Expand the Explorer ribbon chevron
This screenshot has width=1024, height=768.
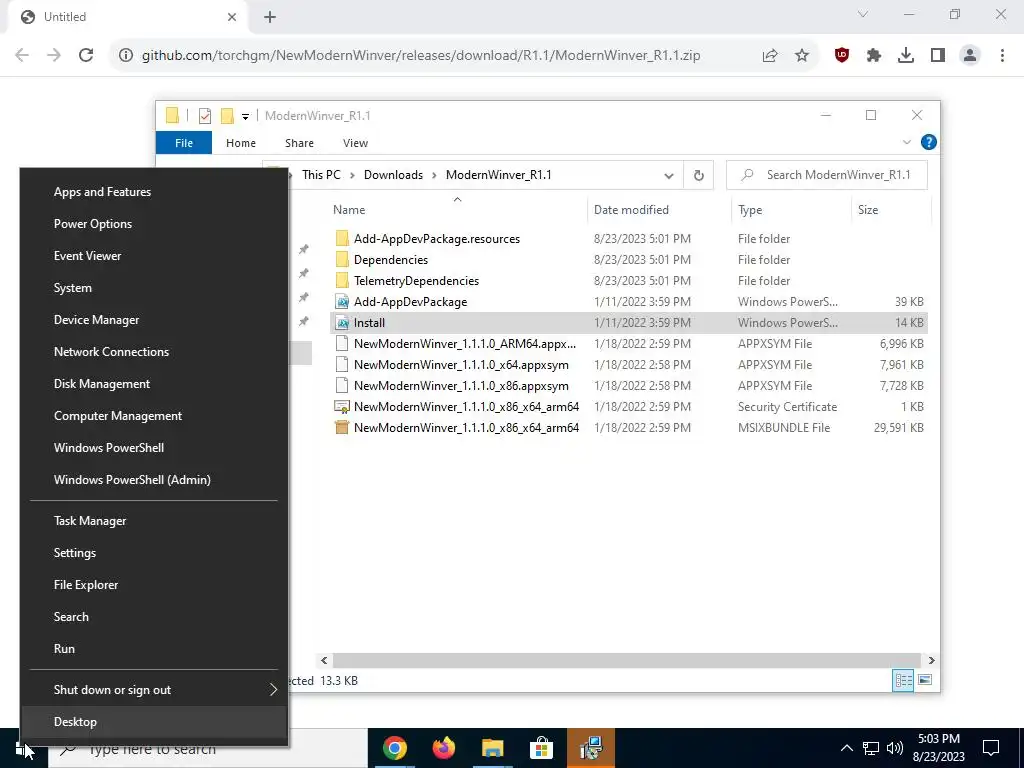click(x=906, y=142)
